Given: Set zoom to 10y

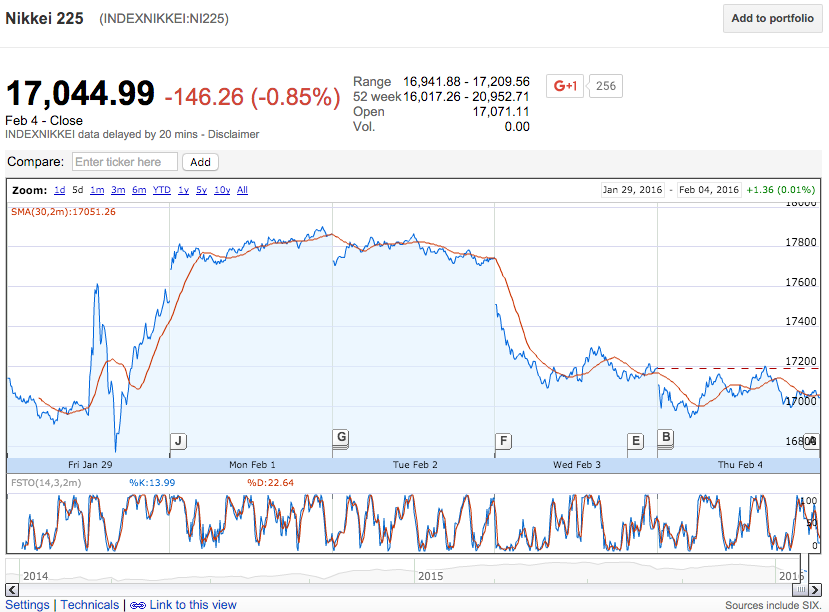Looking at the screenshot, I should 222,190.
